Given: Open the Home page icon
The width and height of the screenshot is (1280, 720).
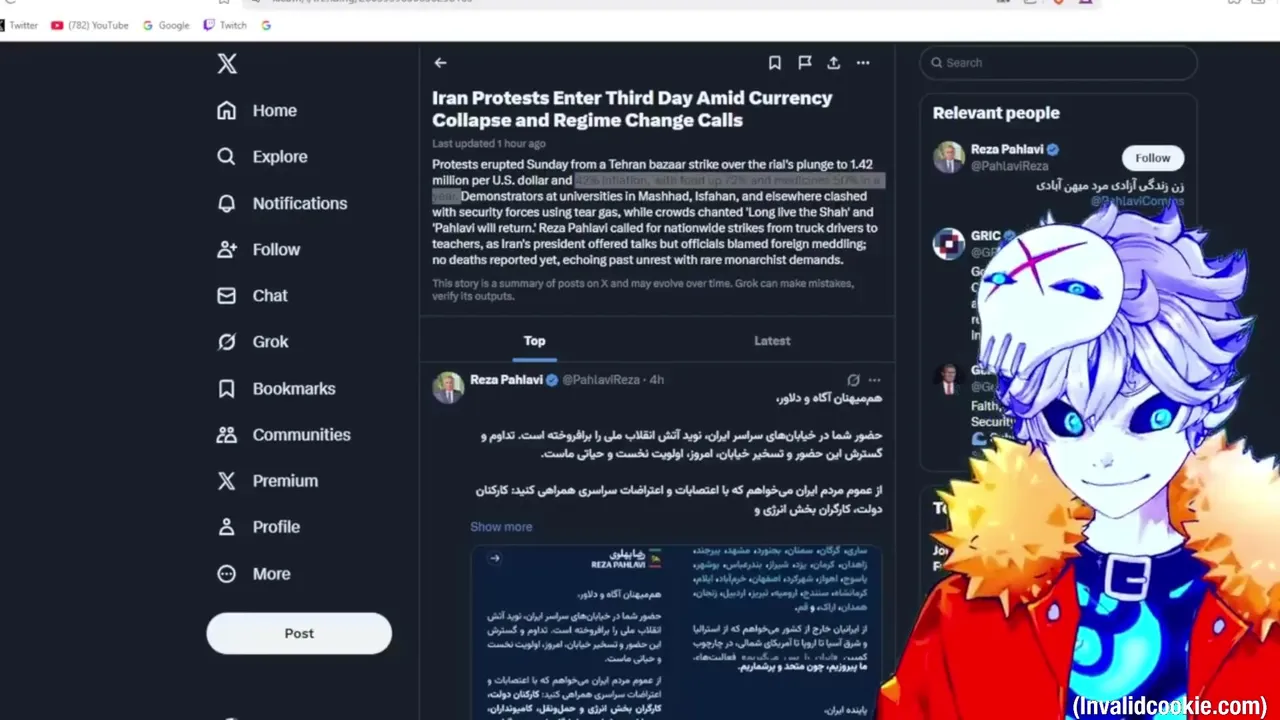Looking at the screenshot, I should (227, 111).
